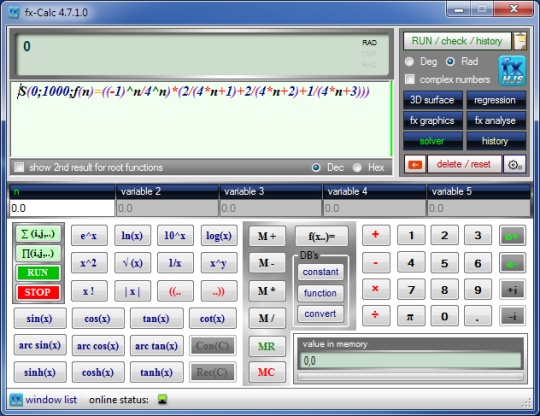
Task: Insert closing double bracket ..))
Action: (219, 292)
